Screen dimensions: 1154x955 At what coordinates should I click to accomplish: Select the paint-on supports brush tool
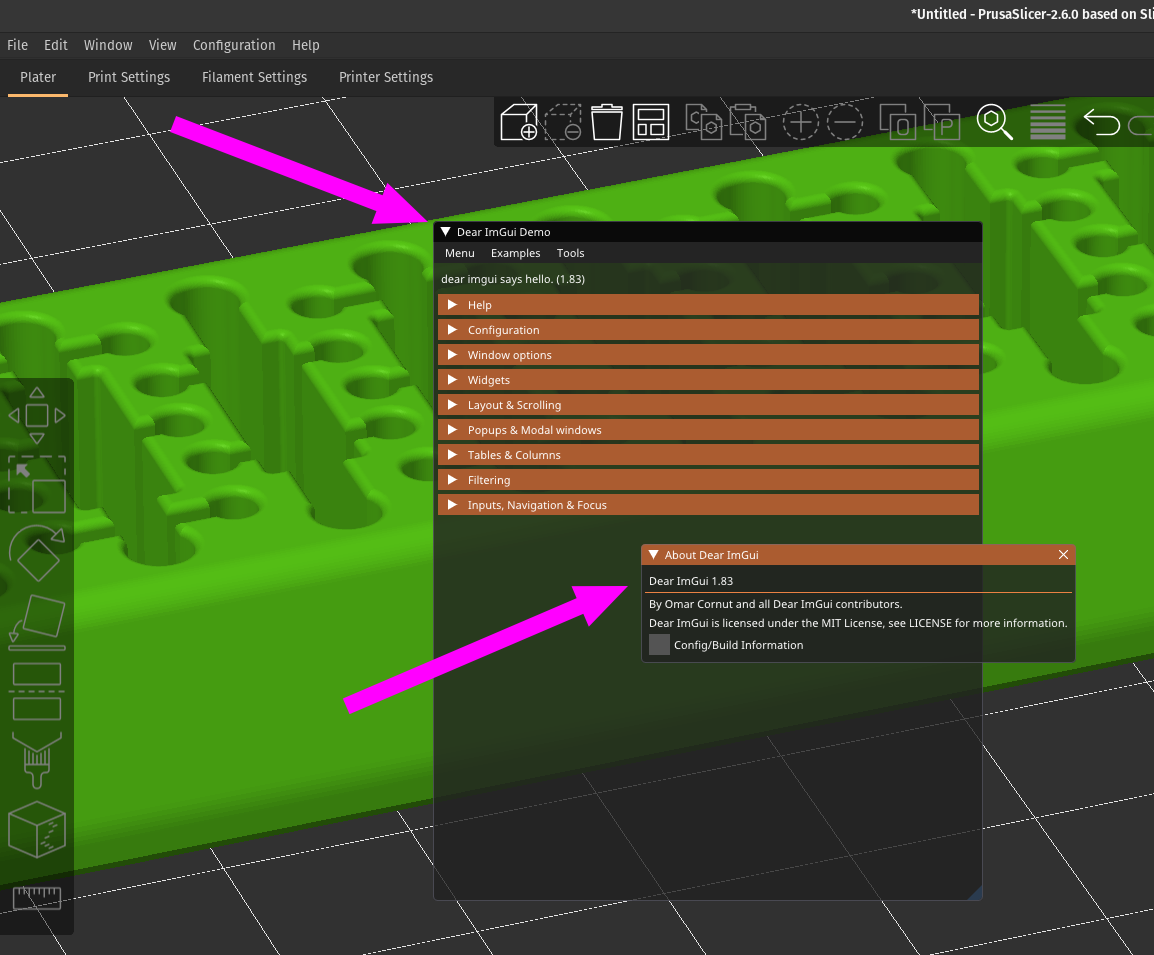click(37, 760)
